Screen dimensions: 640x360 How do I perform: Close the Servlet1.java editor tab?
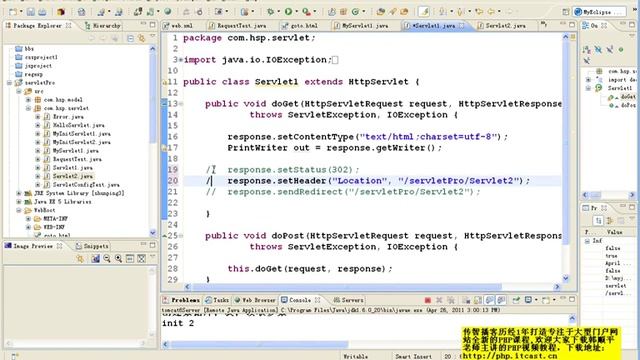coord(462,25)
